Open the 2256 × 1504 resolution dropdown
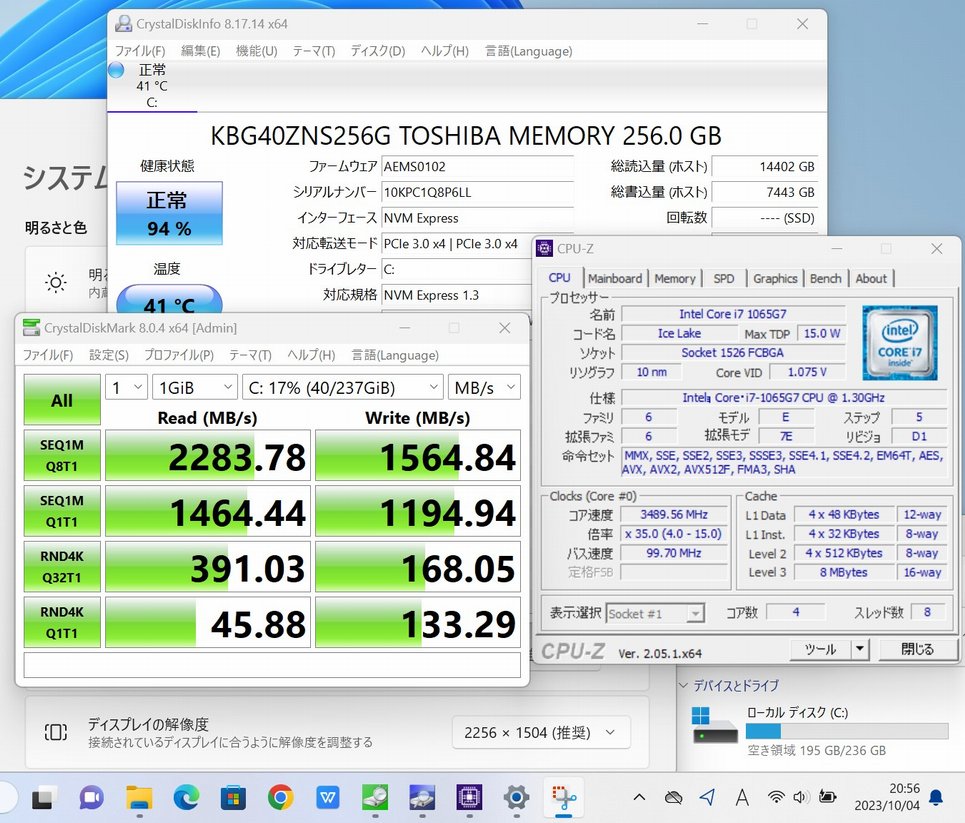This screenshot has height=823, width=965. pos(541,733)
